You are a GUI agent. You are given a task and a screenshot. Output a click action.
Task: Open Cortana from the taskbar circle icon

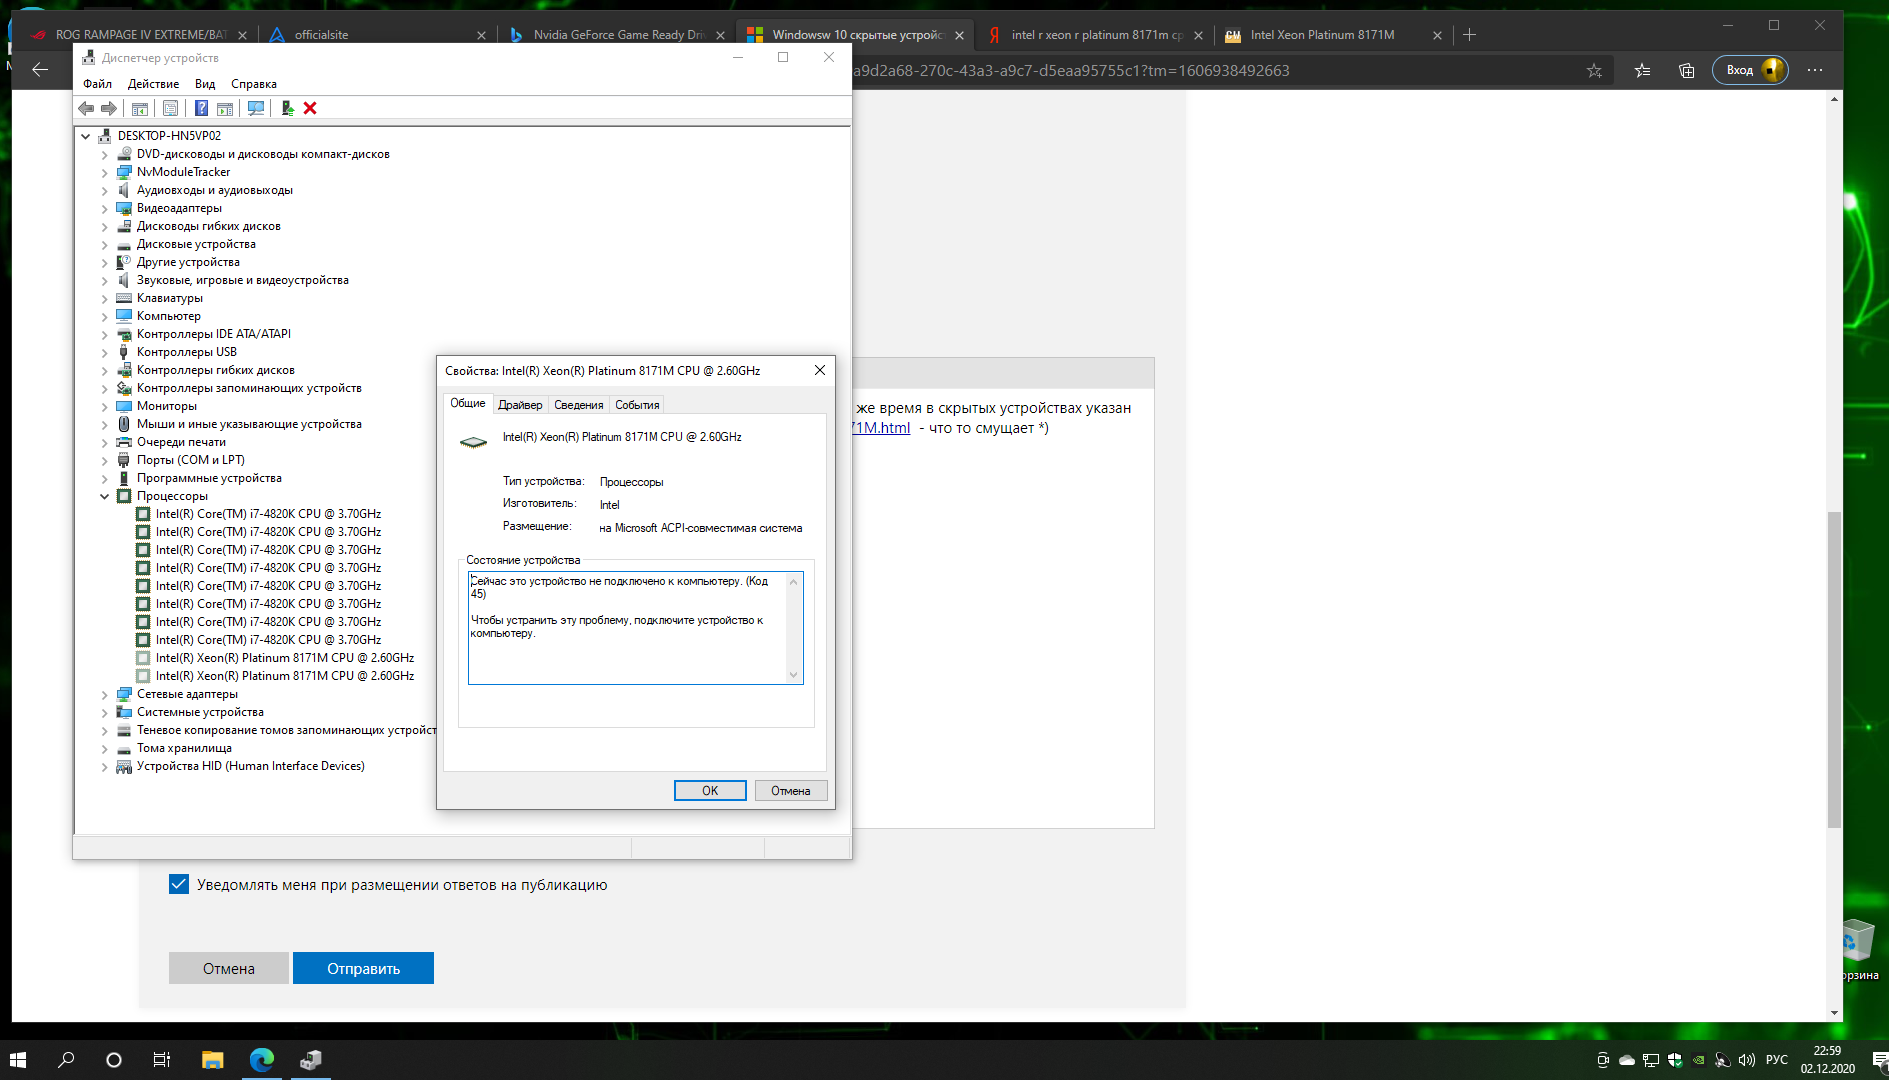pyautogui.click(x=114, y=1060)
